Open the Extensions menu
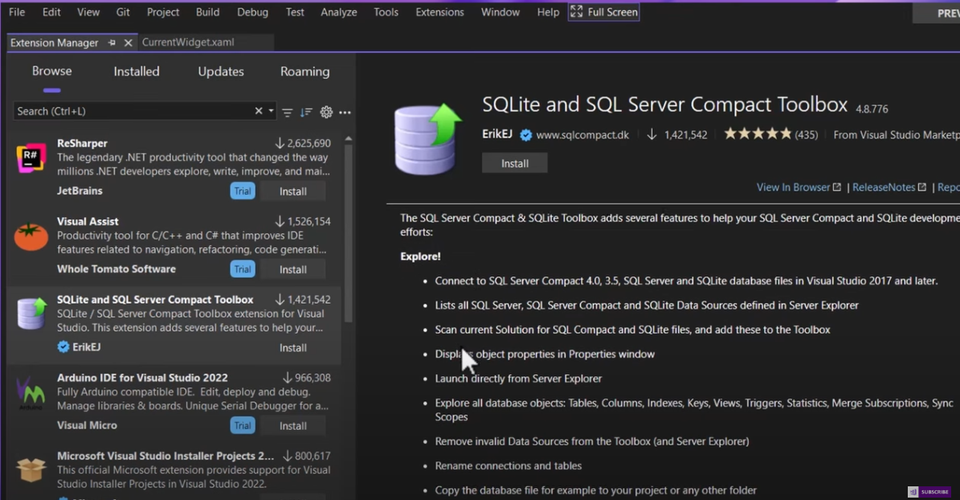The width and height of the screenshot is (960, 500). tap(440, 12)
